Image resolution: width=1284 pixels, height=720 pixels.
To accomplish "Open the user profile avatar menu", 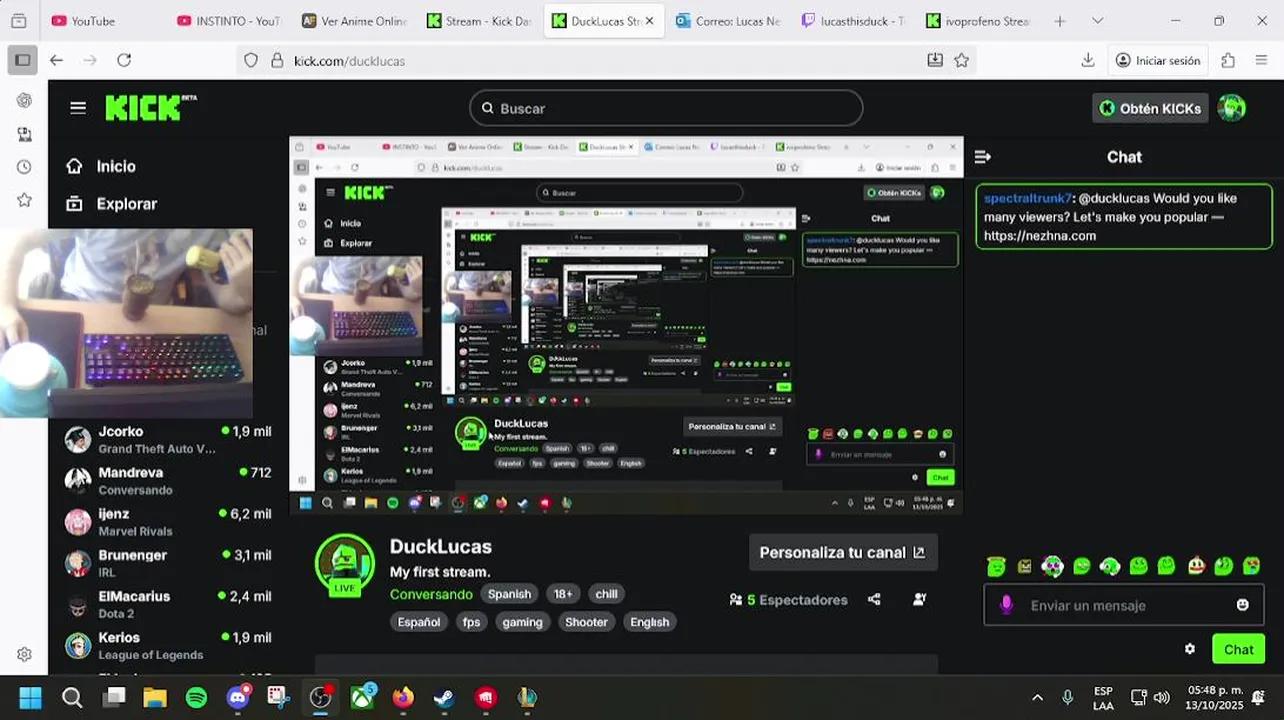I will [1232, 108].
